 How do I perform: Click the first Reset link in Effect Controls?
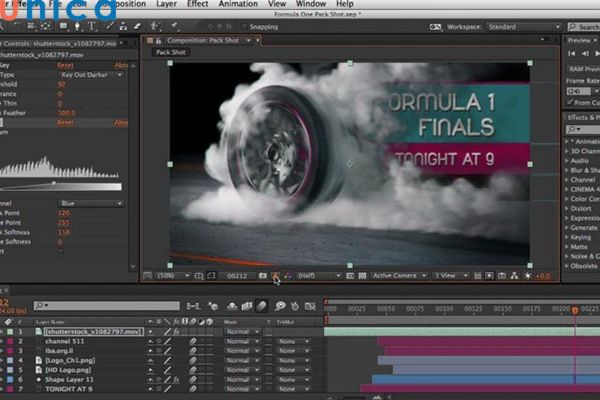[x=65, y=65]
